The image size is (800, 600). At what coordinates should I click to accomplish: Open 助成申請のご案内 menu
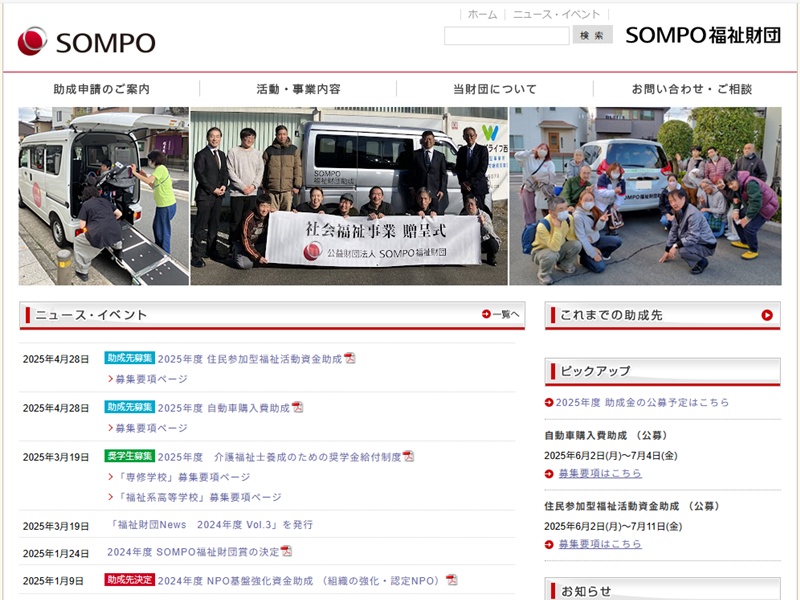[x=102, y=89]
